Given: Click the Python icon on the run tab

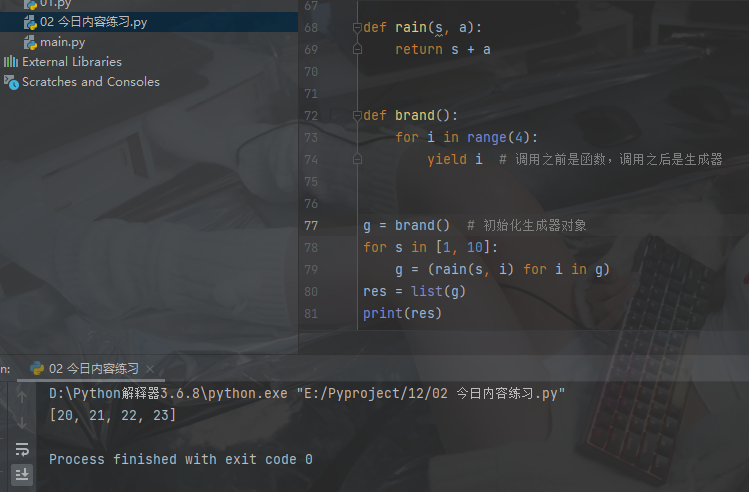Looking at the screenshot, I should [x=37, y=368].
